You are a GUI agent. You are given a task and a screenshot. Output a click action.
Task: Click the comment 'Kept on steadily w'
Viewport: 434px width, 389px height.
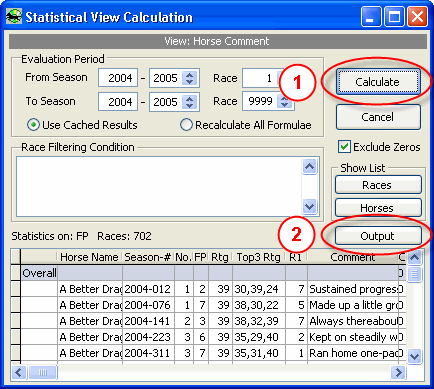point(353,337)
